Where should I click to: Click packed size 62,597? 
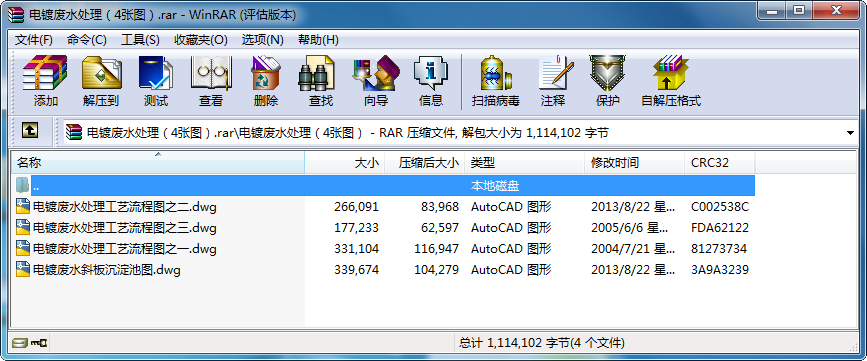tap(440, 228)
